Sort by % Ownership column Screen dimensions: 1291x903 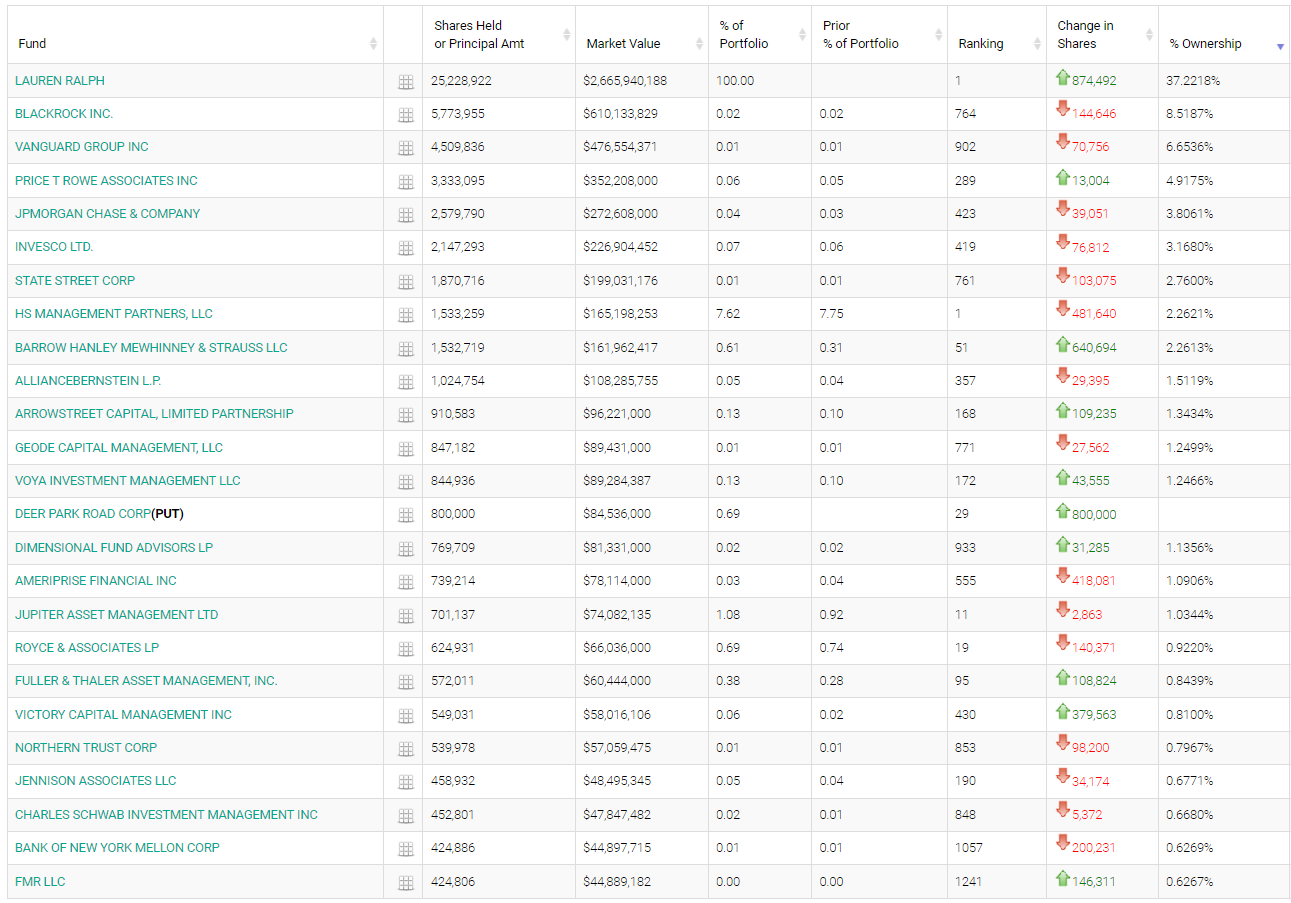pyautogui.click(x=1224, y=35)
